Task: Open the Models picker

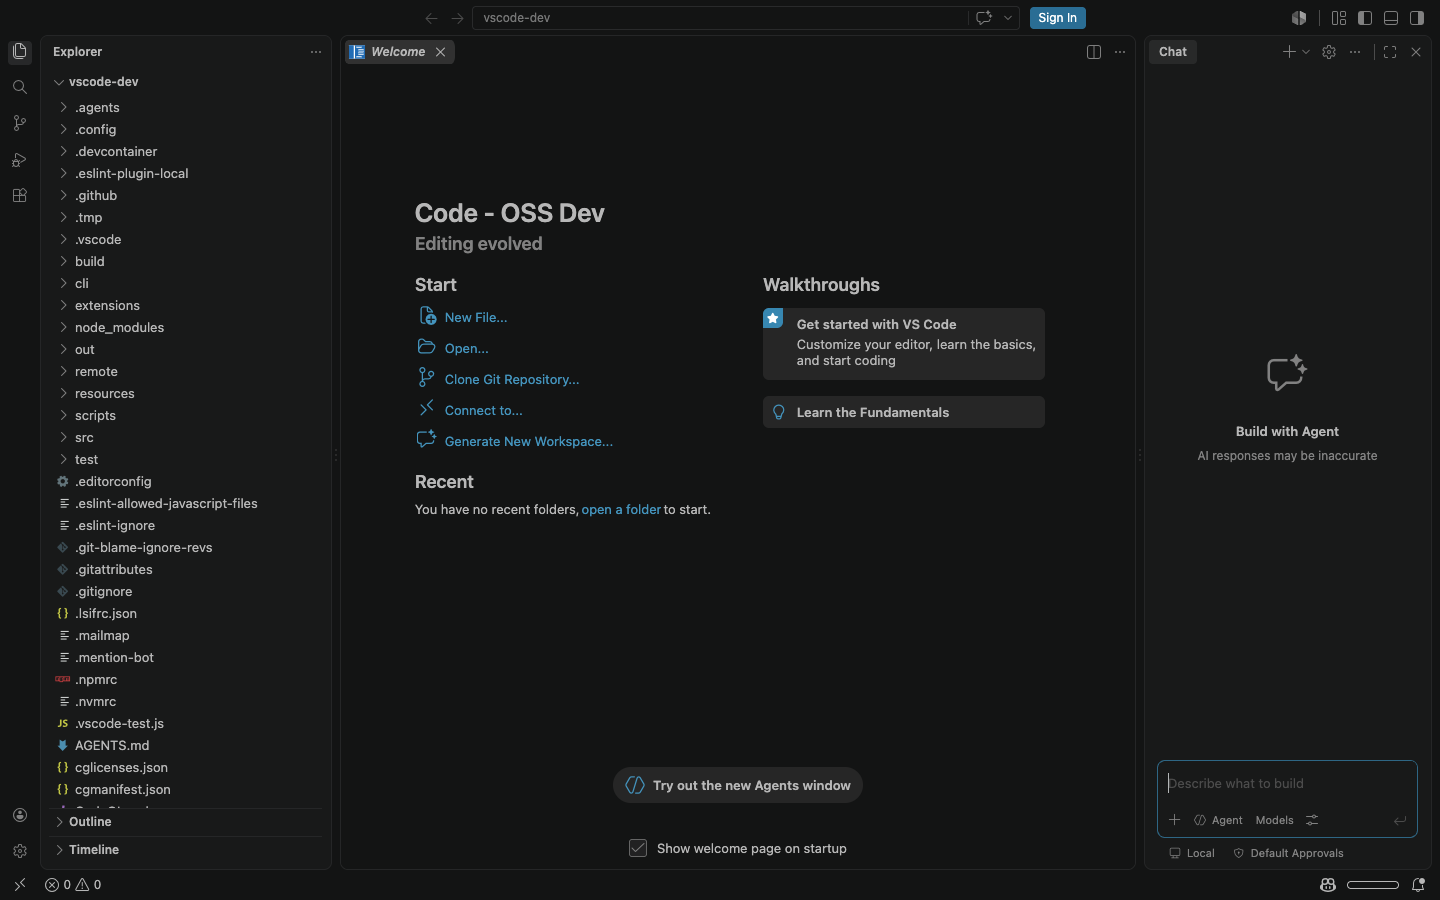Action: point(1274,820)
